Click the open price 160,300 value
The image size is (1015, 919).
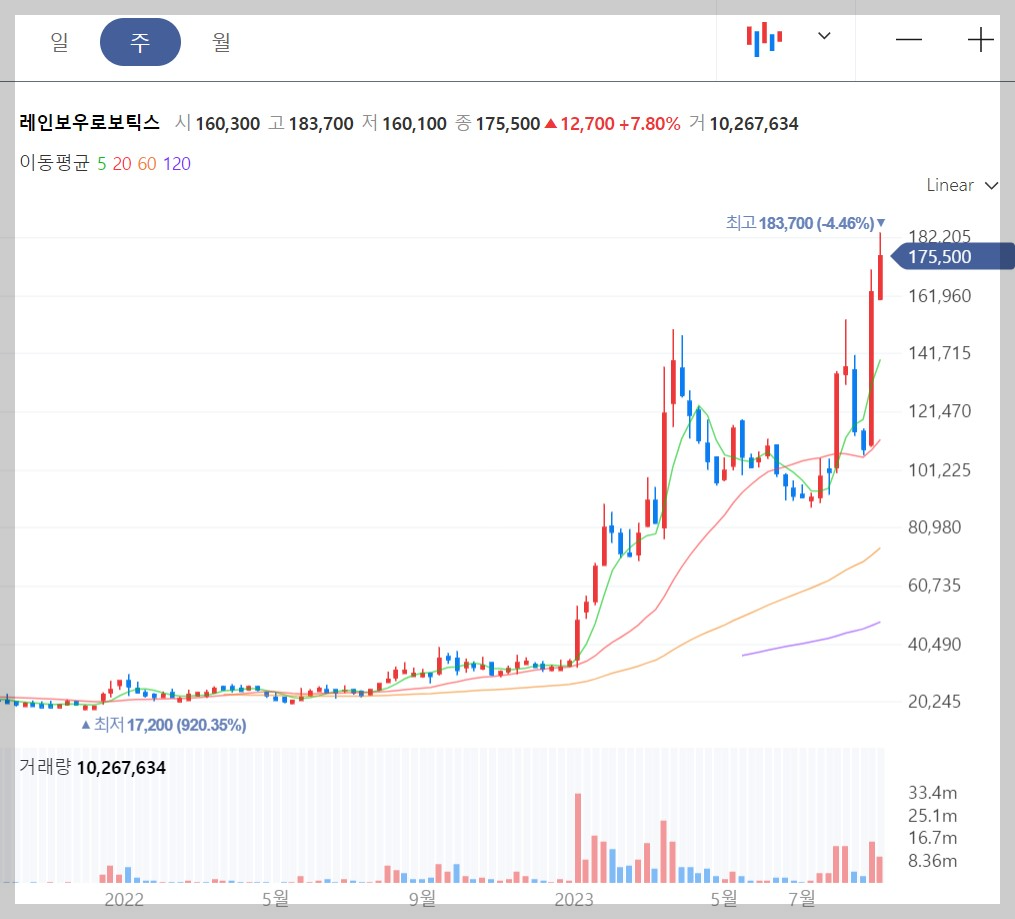click(x=228, y=124)
